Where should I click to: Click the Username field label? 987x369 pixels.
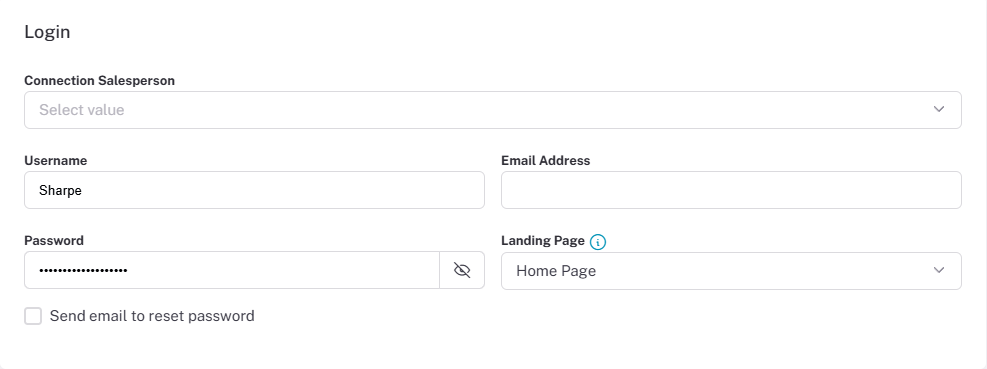[x=55, y=161]
